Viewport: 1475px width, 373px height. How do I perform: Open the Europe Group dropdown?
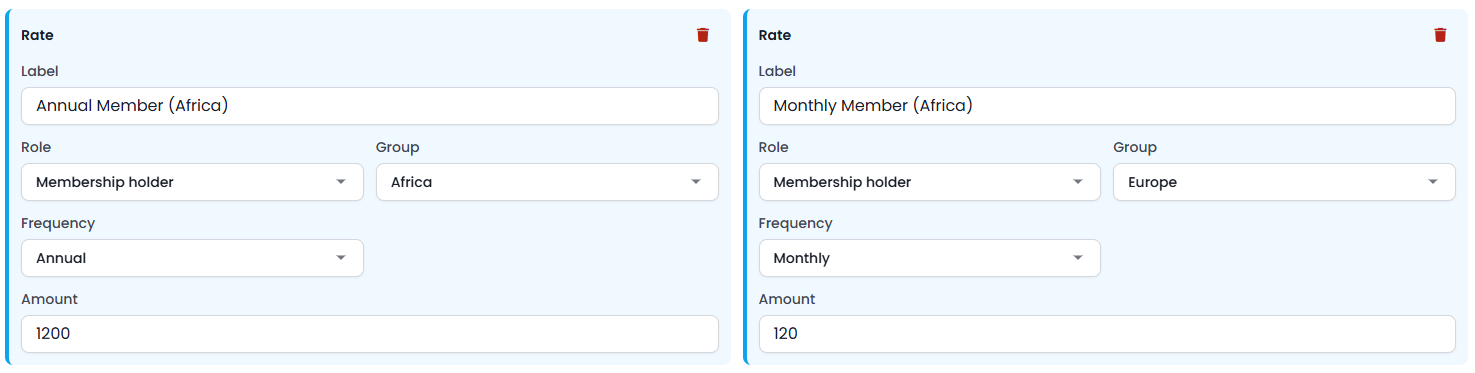[x=1284, y=182]
